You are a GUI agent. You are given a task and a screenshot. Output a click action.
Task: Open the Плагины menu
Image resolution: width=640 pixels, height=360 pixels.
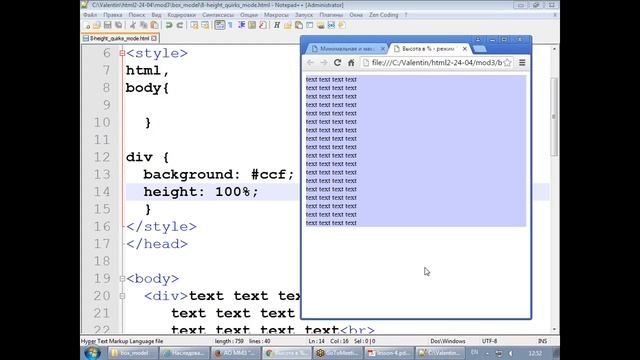[x=331, y=15]
